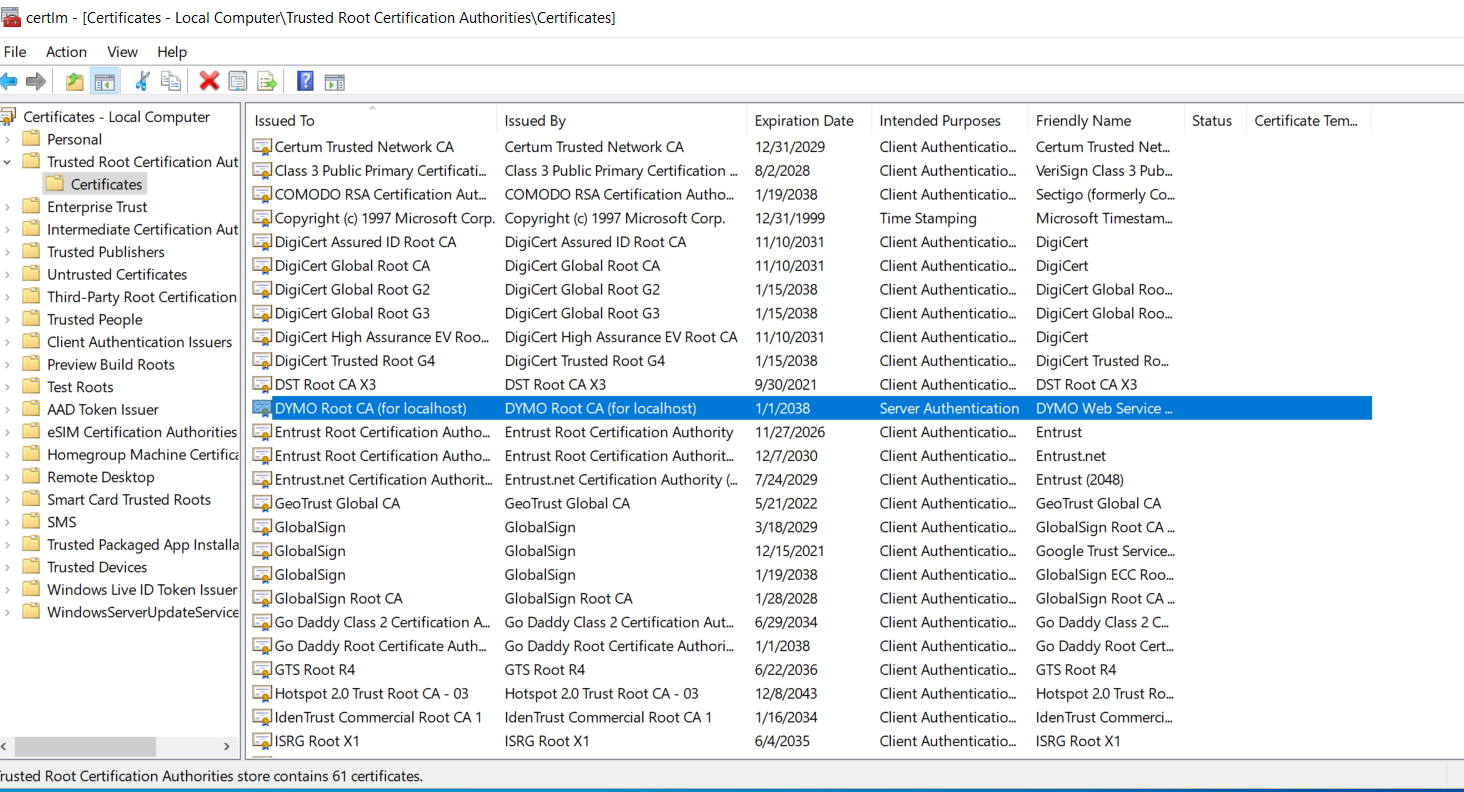Open Help with blue question mark icon

(305, 82)
